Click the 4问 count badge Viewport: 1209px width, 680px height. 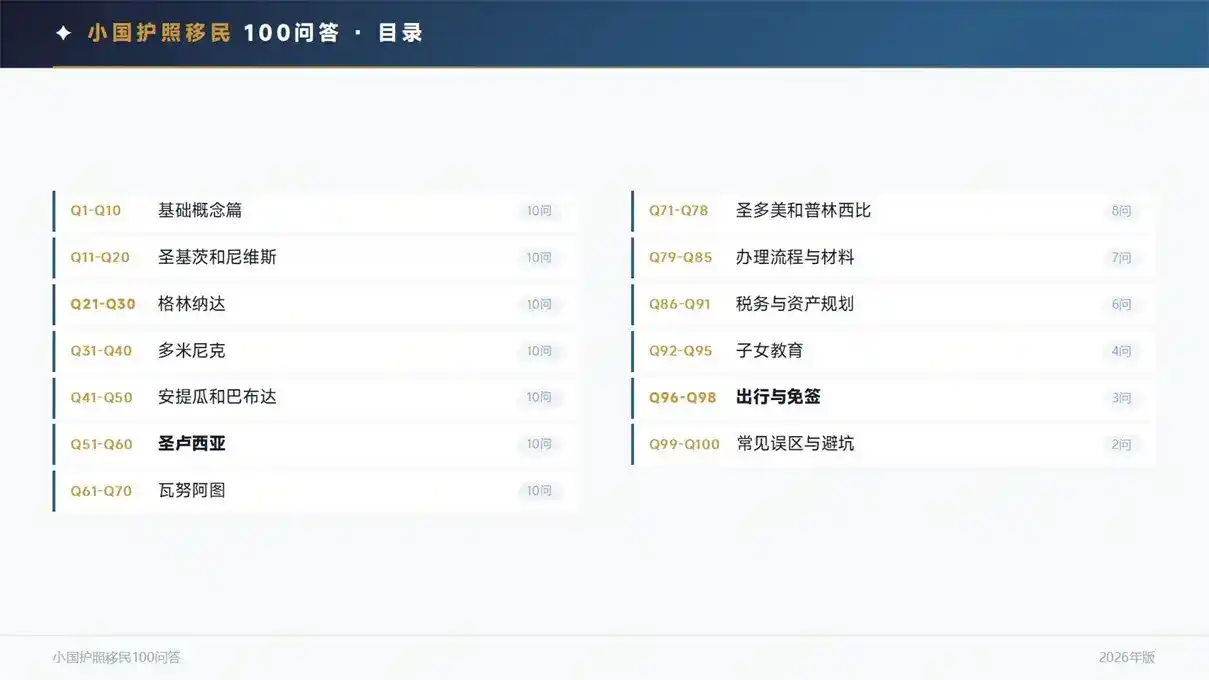[x=1121, y=351]
